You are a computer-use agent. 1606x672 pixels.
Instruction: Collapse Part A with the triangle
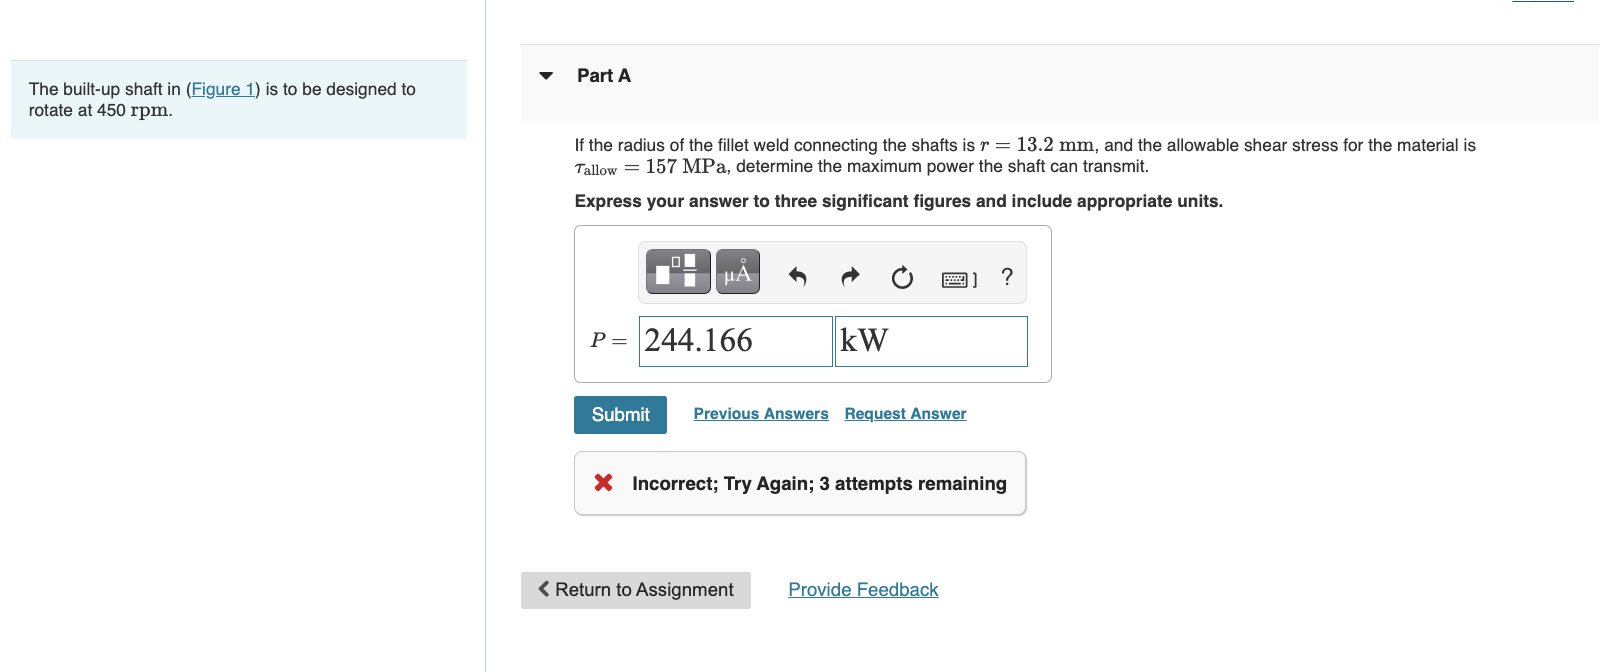[546, 76]
